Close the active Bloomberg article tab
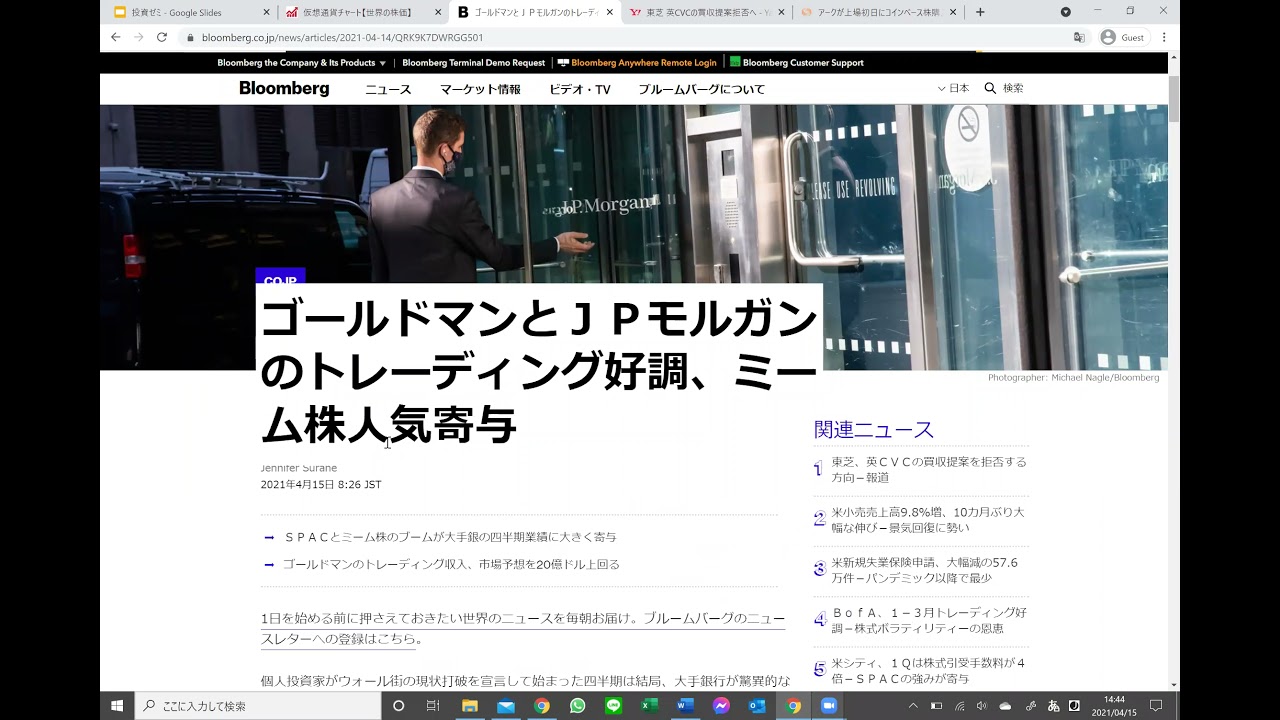Image resolution: width=1280 pixels, height=720 pixels. (609, 12)
